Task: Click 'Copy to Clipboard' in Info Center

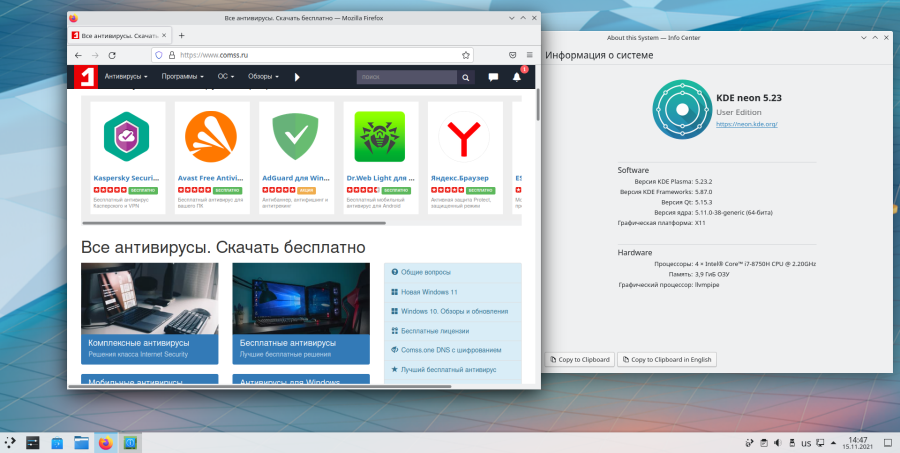Action: (580, 359)
